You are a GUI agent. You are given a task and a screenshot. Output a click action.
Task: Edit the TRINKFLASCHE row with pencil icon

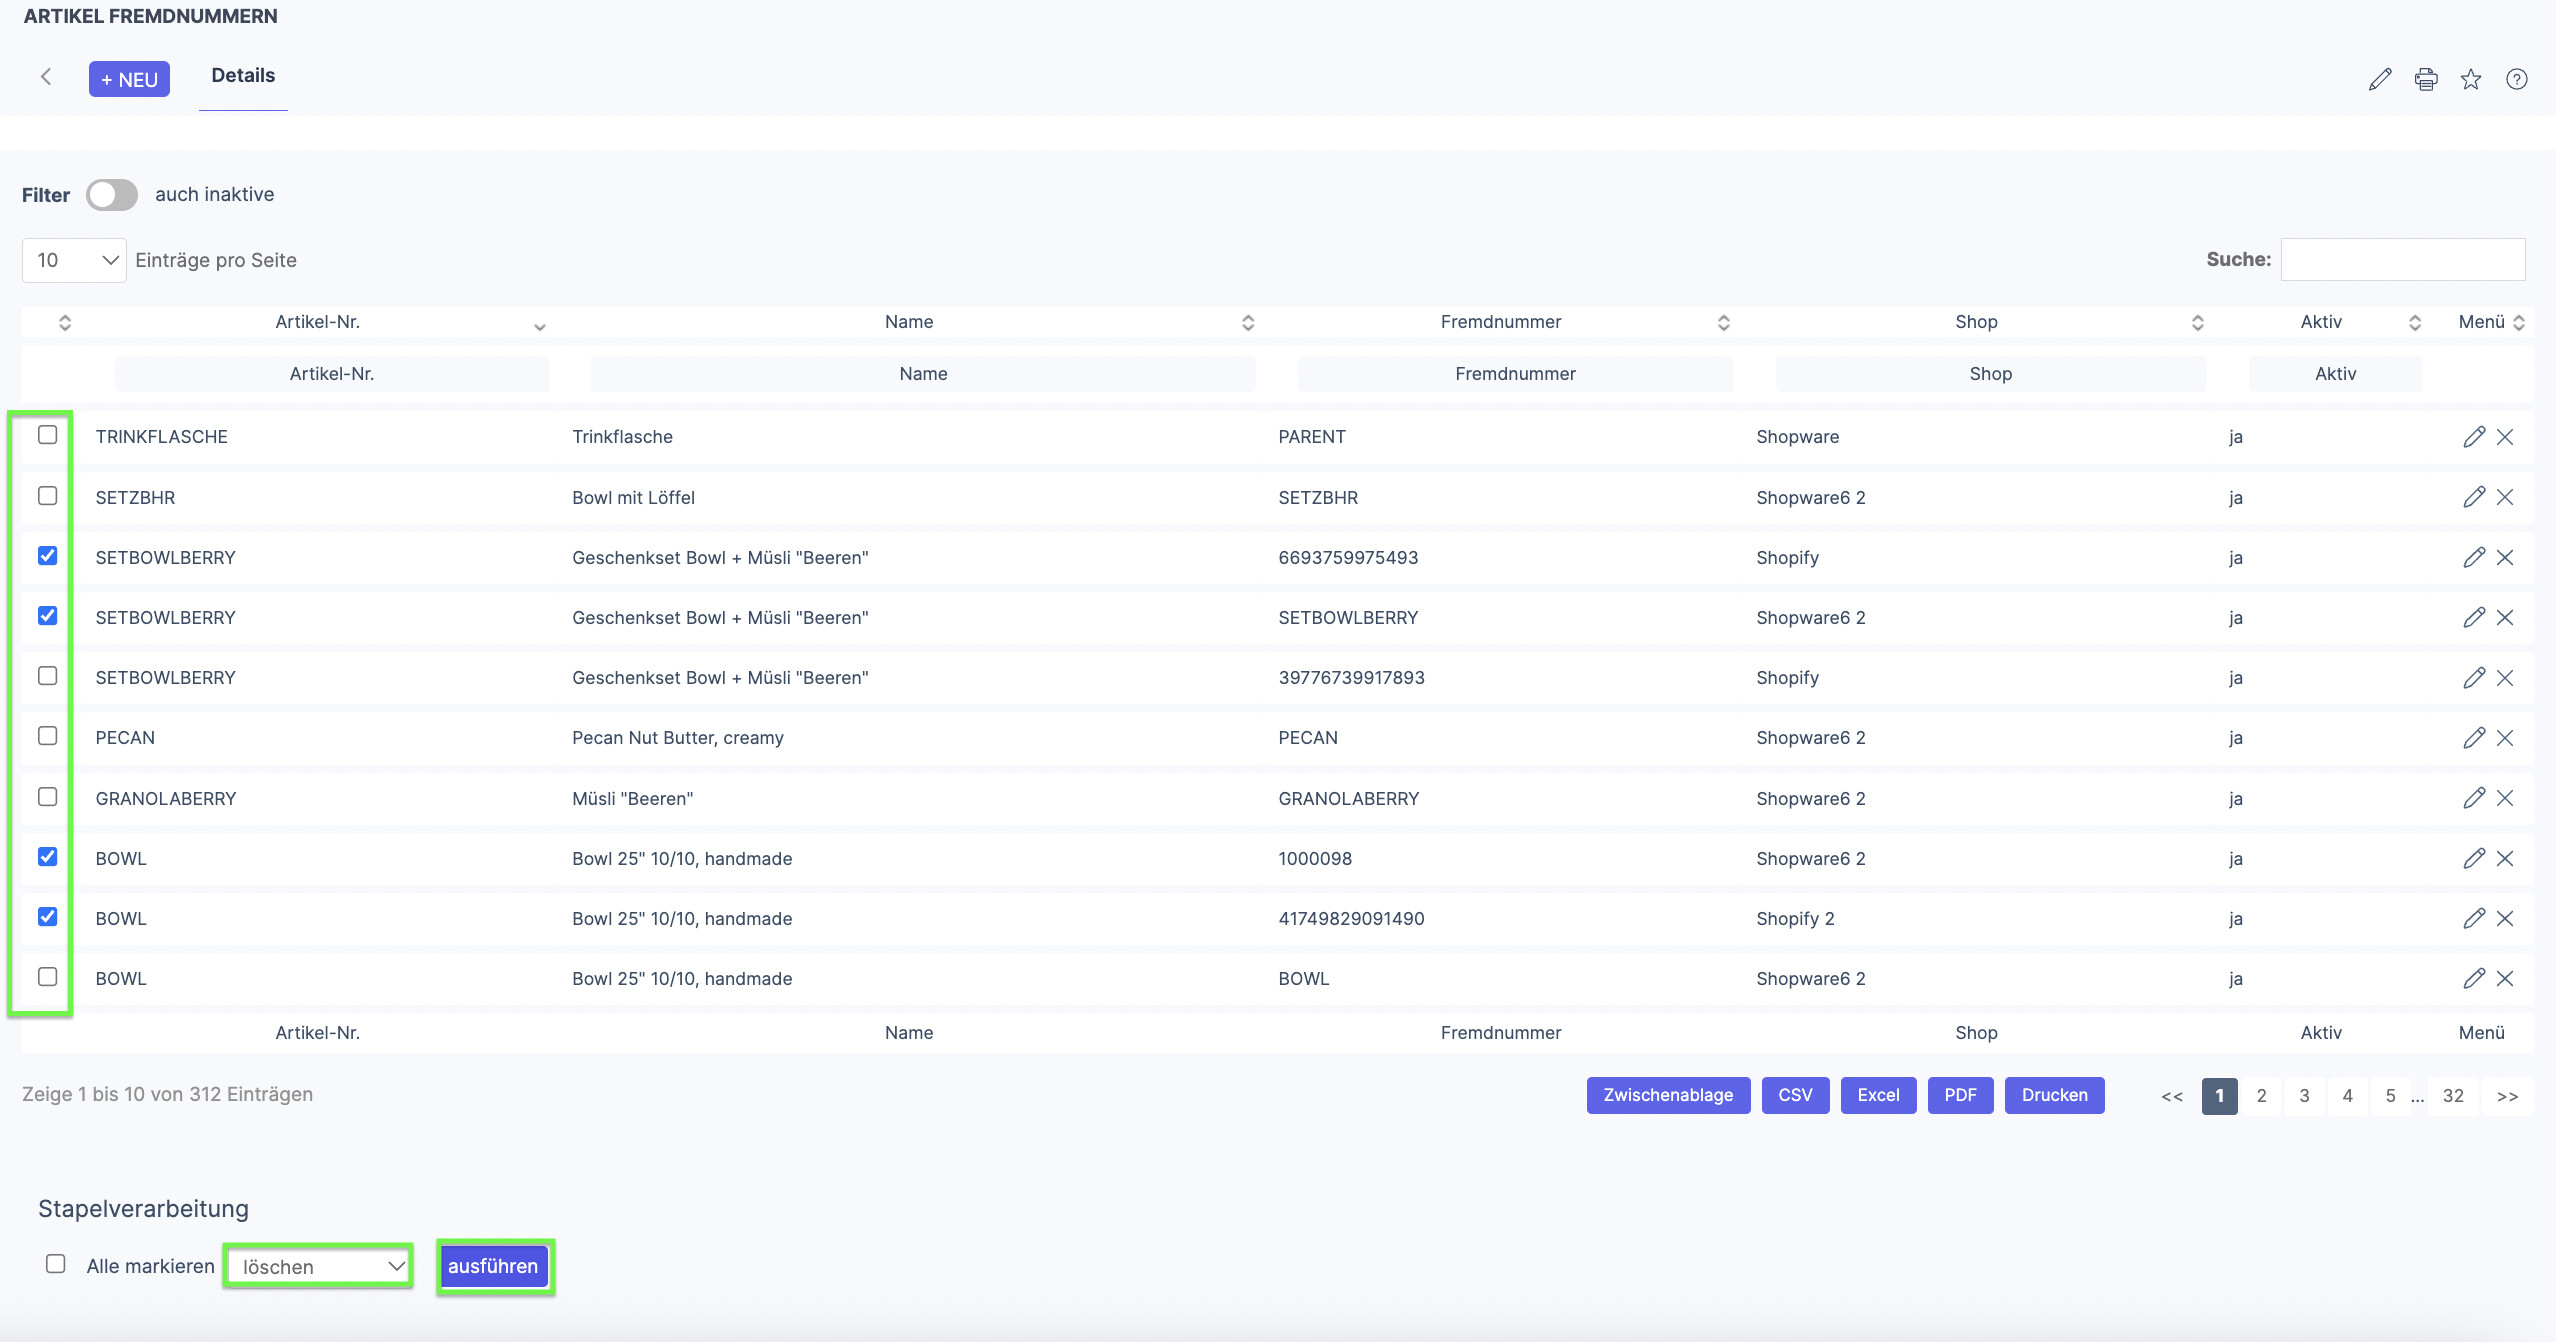click(x=2474, y=437)
